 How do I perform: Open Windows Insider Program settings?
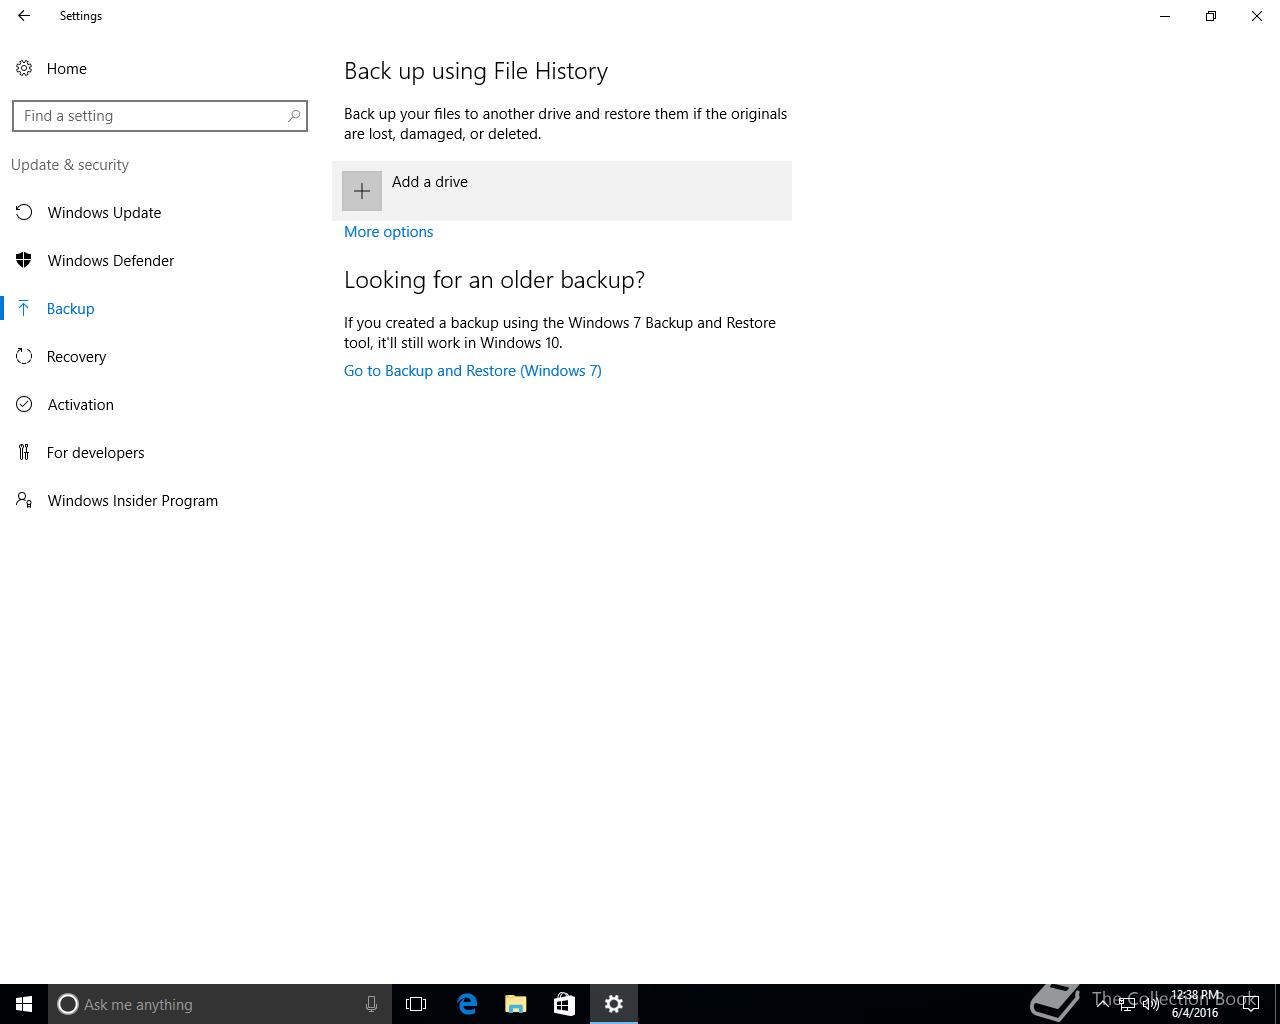[132, 500]
